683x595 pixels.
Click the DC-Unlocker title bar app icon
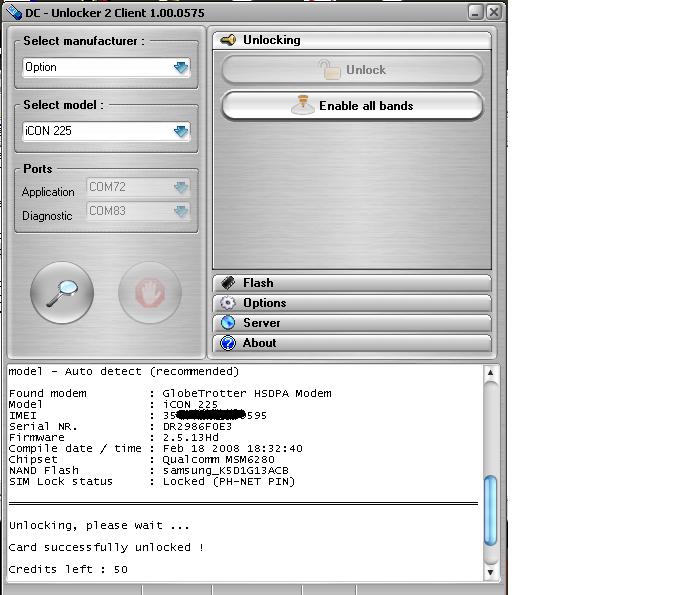point(13,12)
